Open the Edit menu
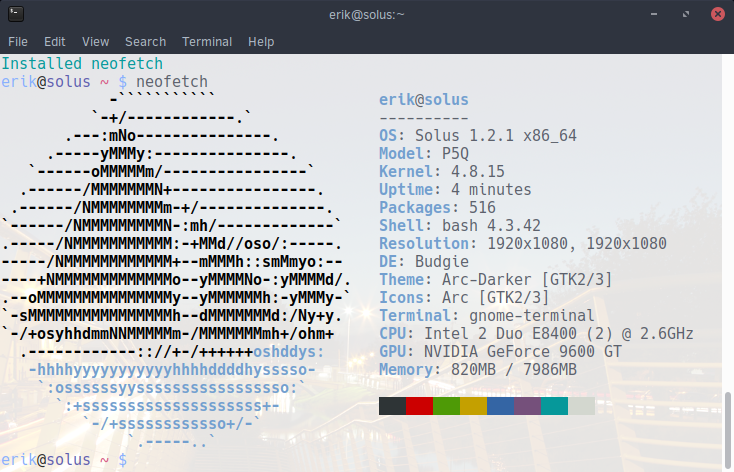Viewport: 734px width, 472px height. click(x=54, y=42)
